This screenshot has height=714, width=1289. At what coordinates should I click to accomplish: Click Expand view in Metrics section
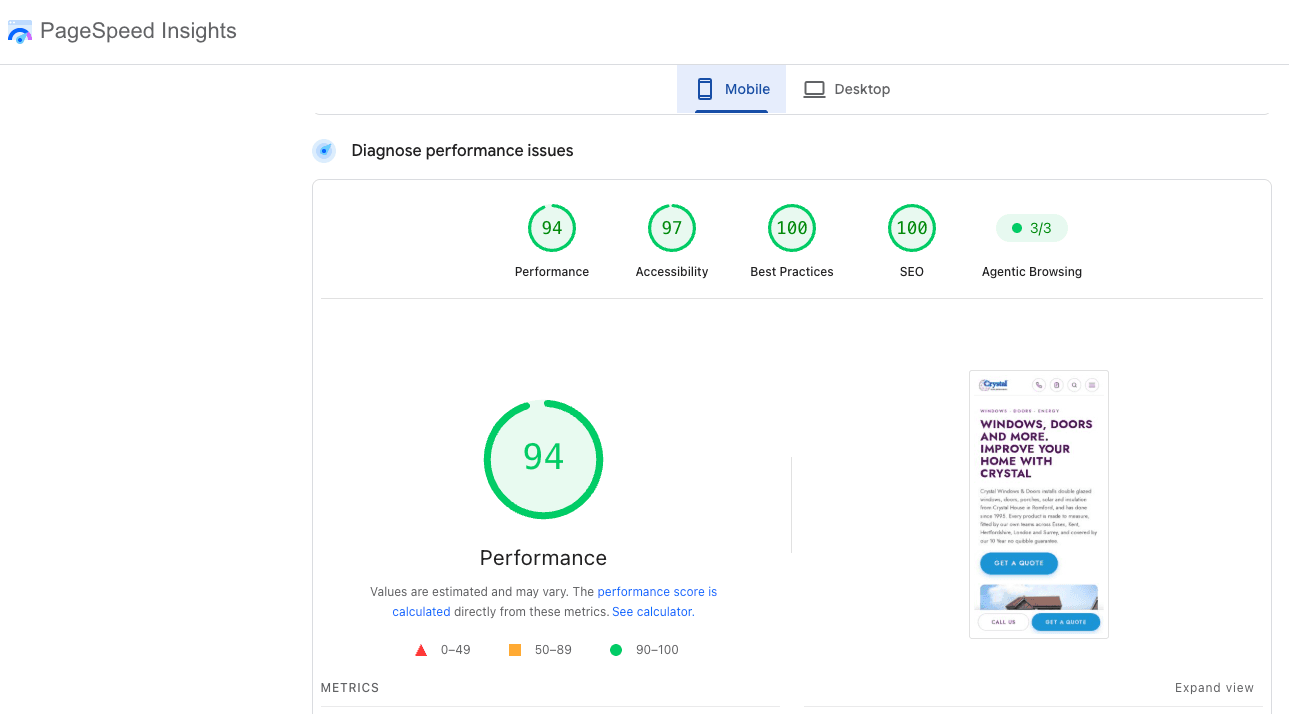coord(1214,688)
